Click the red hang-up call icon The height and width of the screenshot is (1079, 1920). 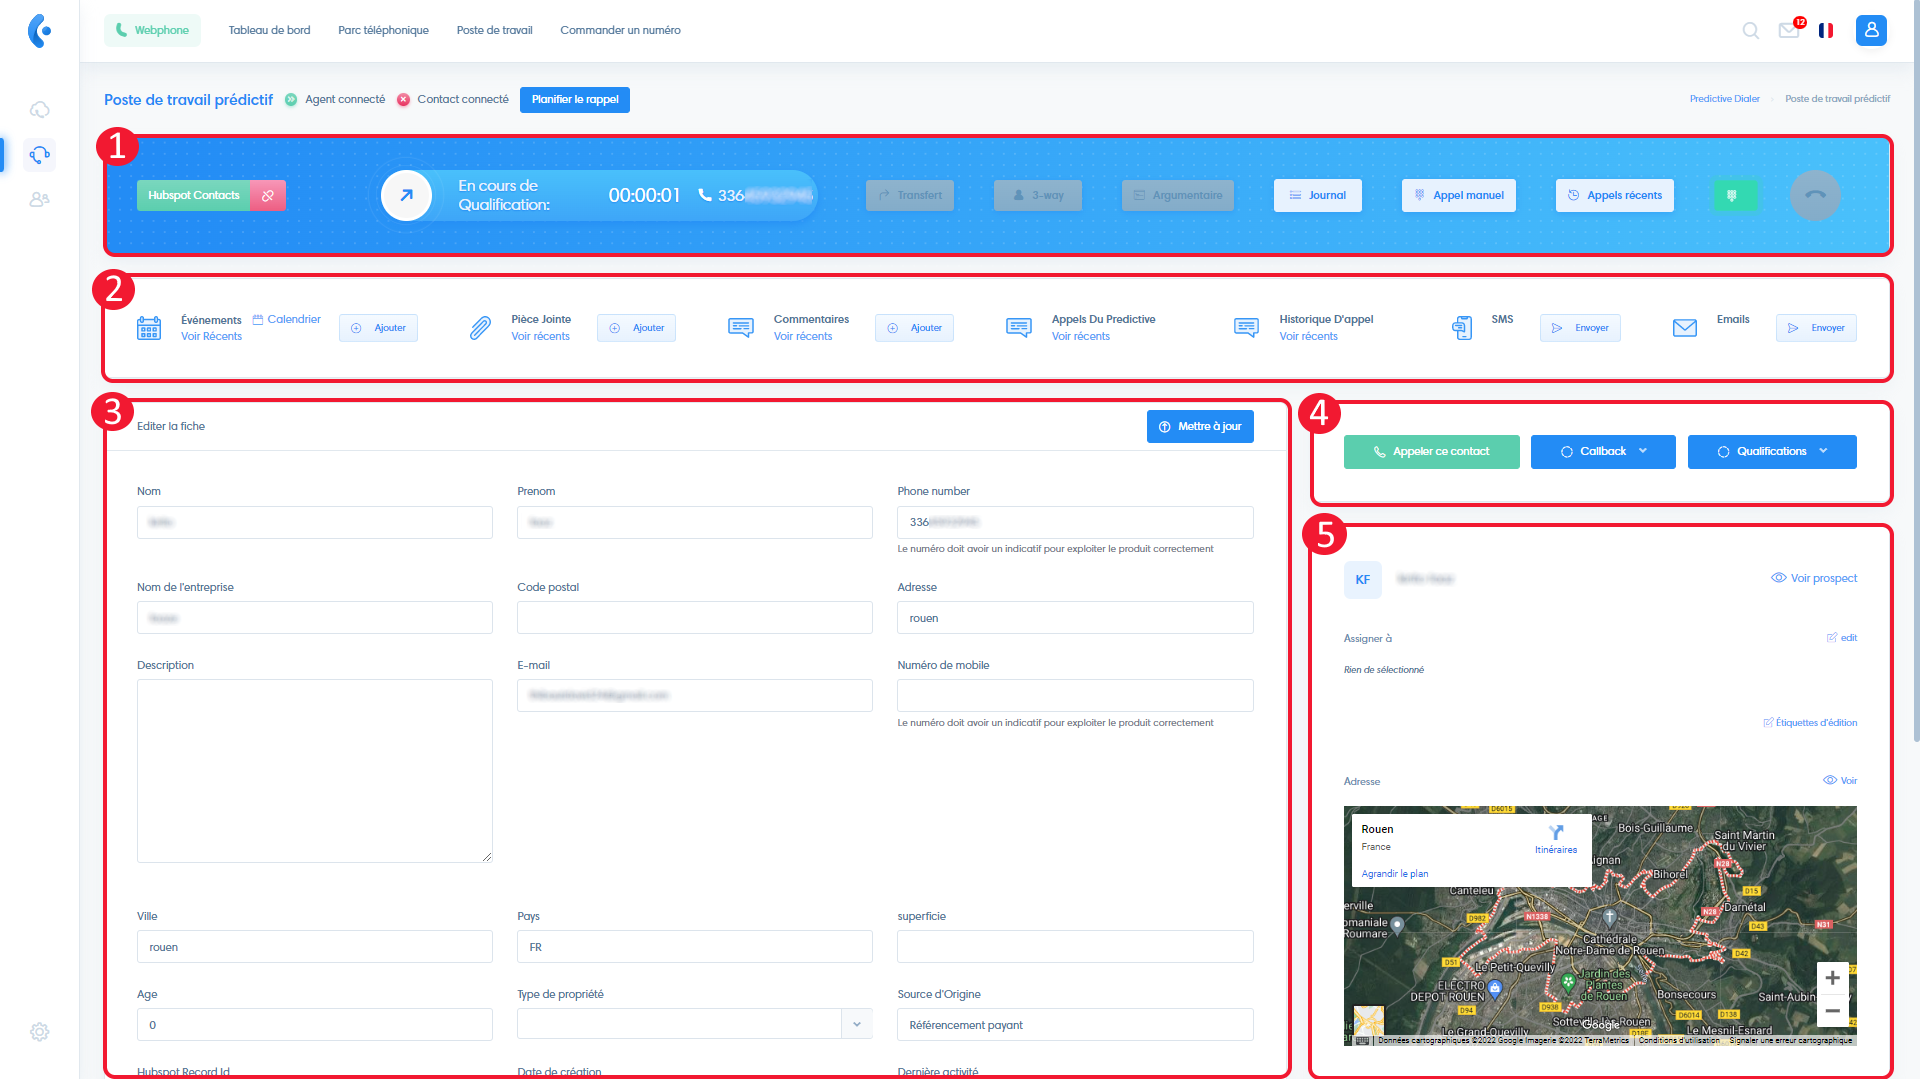click(x=1815, y=195)
